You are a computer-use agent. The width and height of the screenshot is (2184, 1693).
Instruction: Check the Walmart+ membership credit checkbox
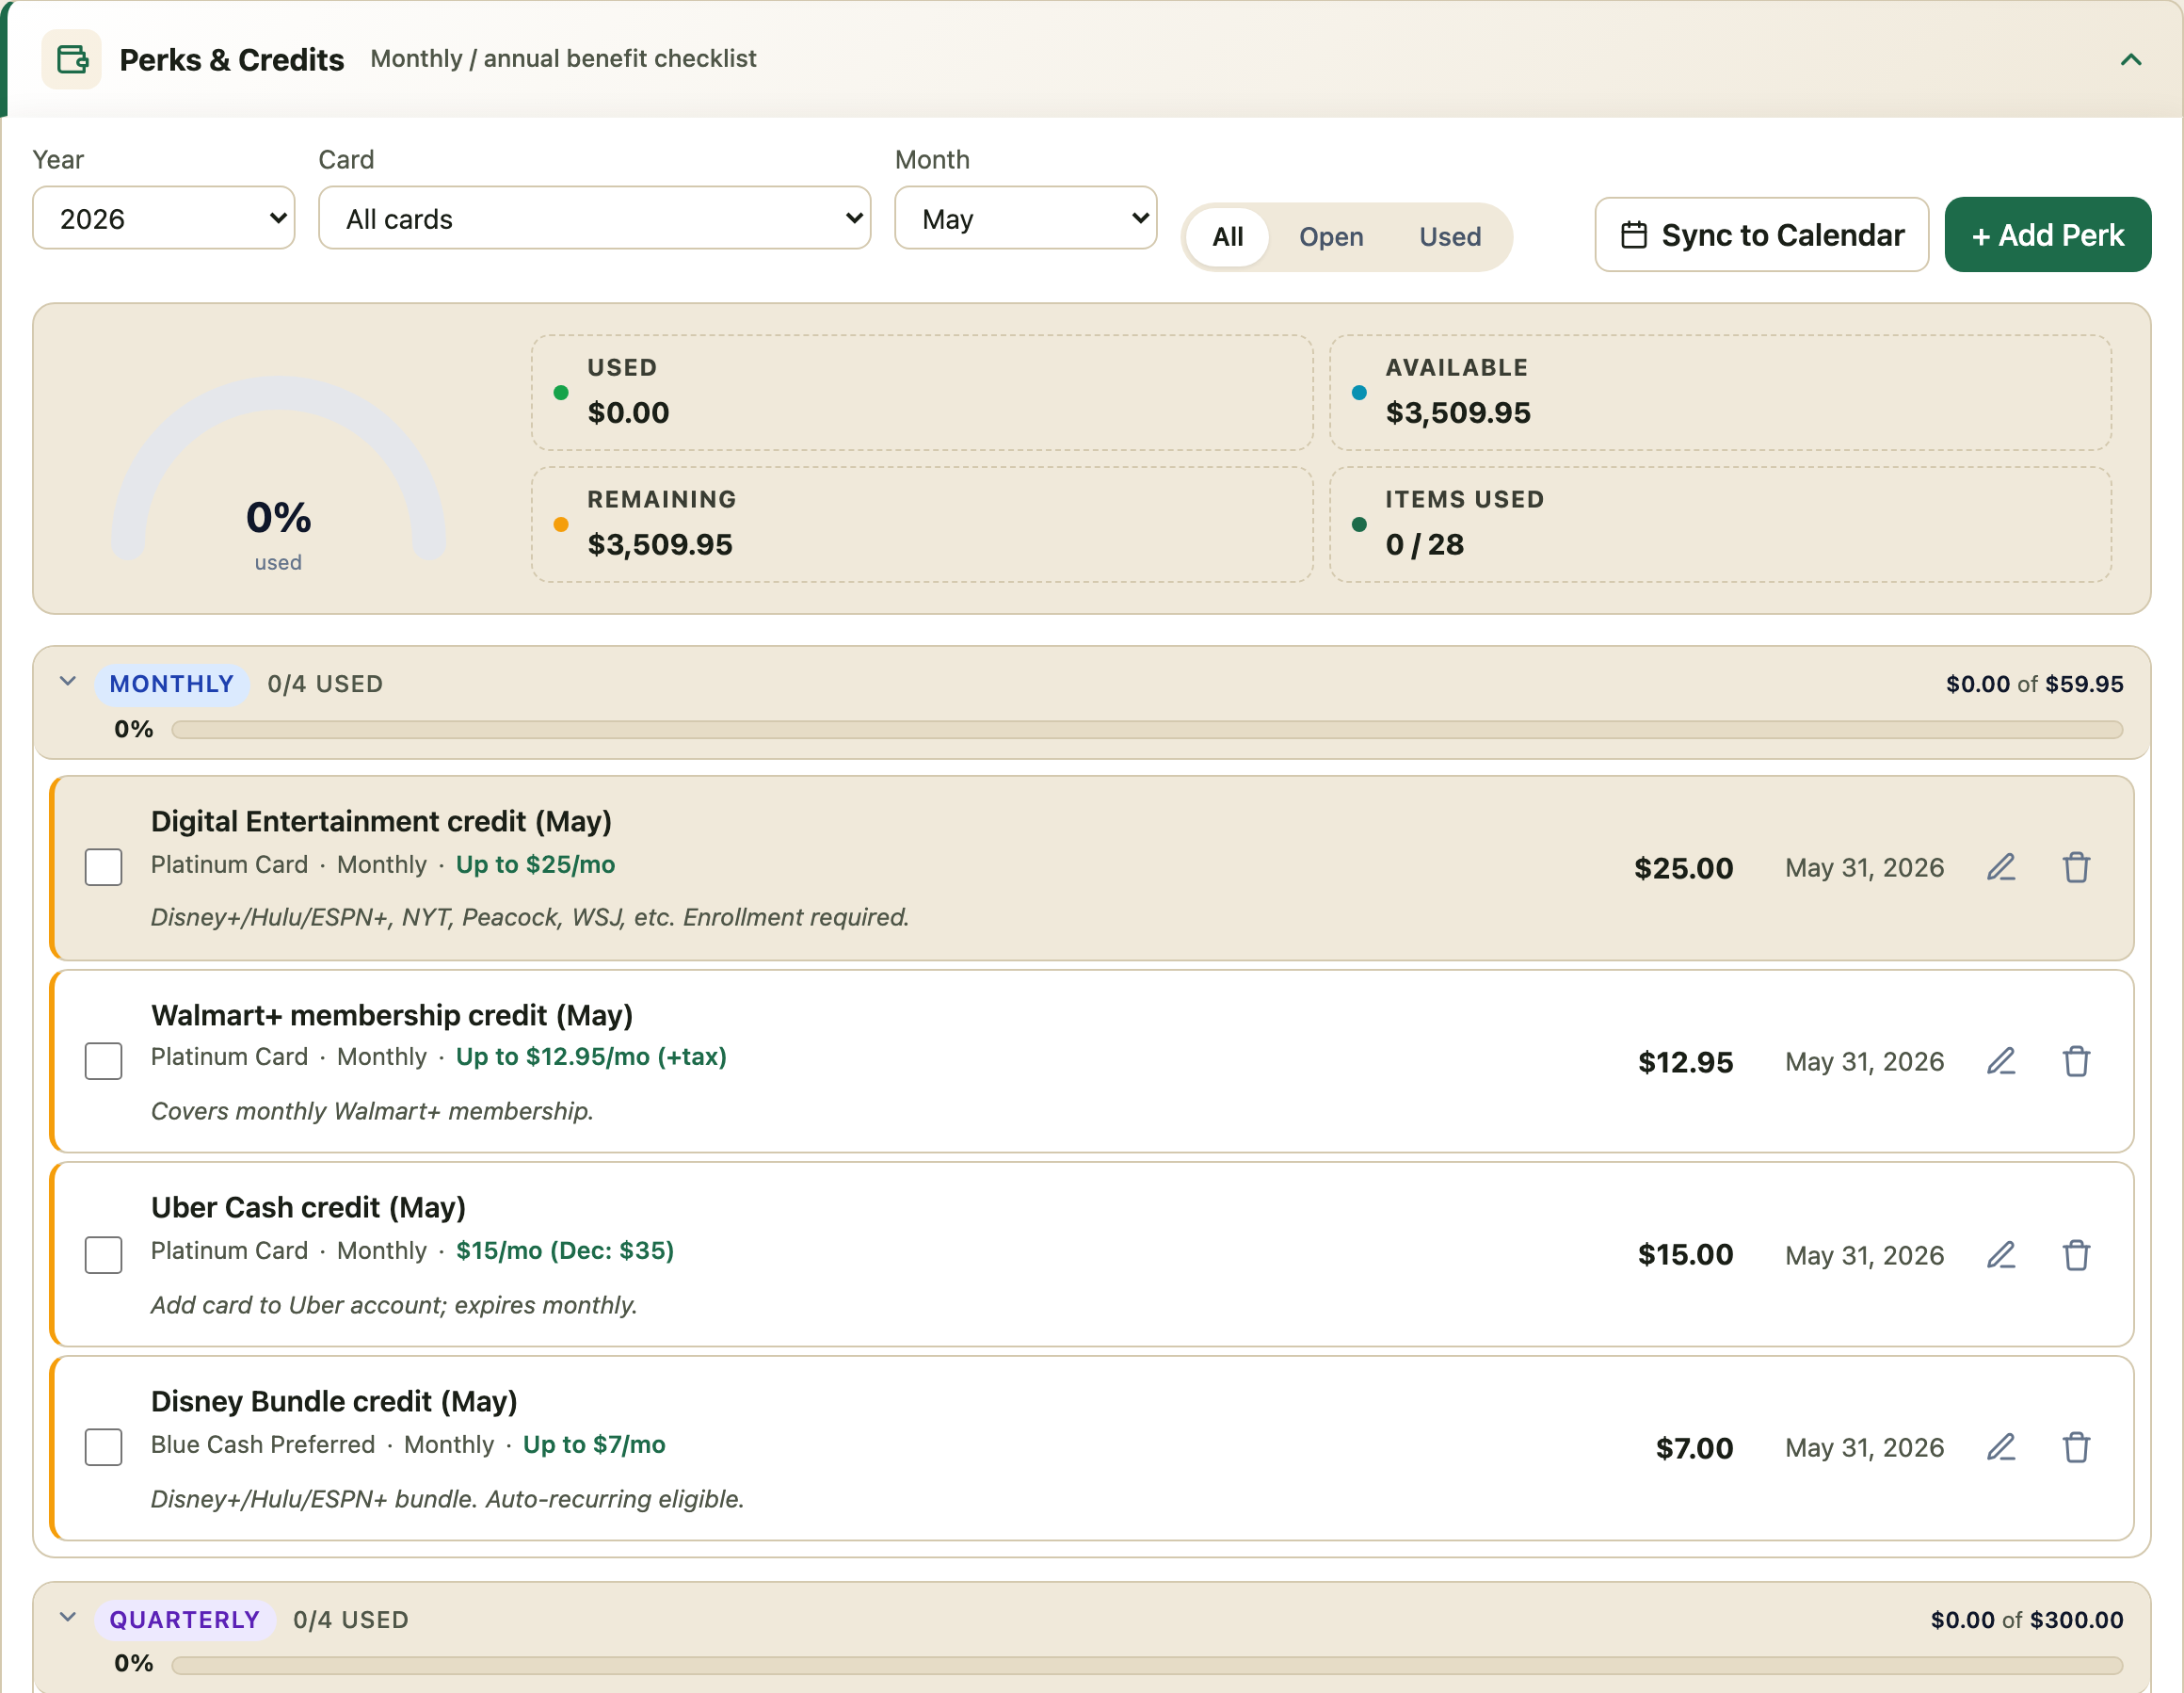[104, 1061]
